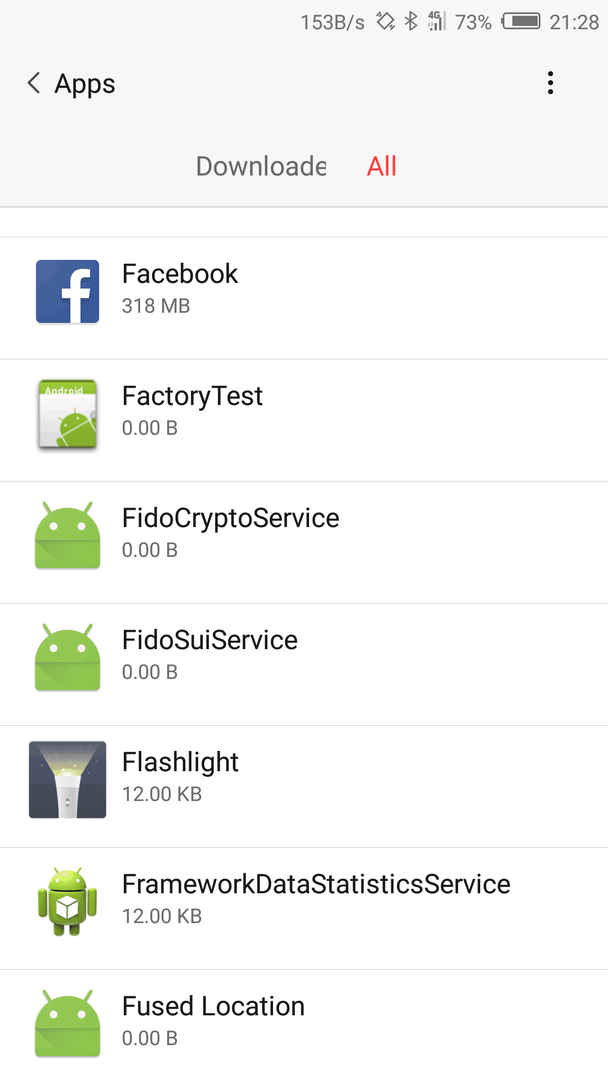Switch to the Downloaded tab
The width and height of the screenshot is (608, 1080).
click(x=260, y=166)
